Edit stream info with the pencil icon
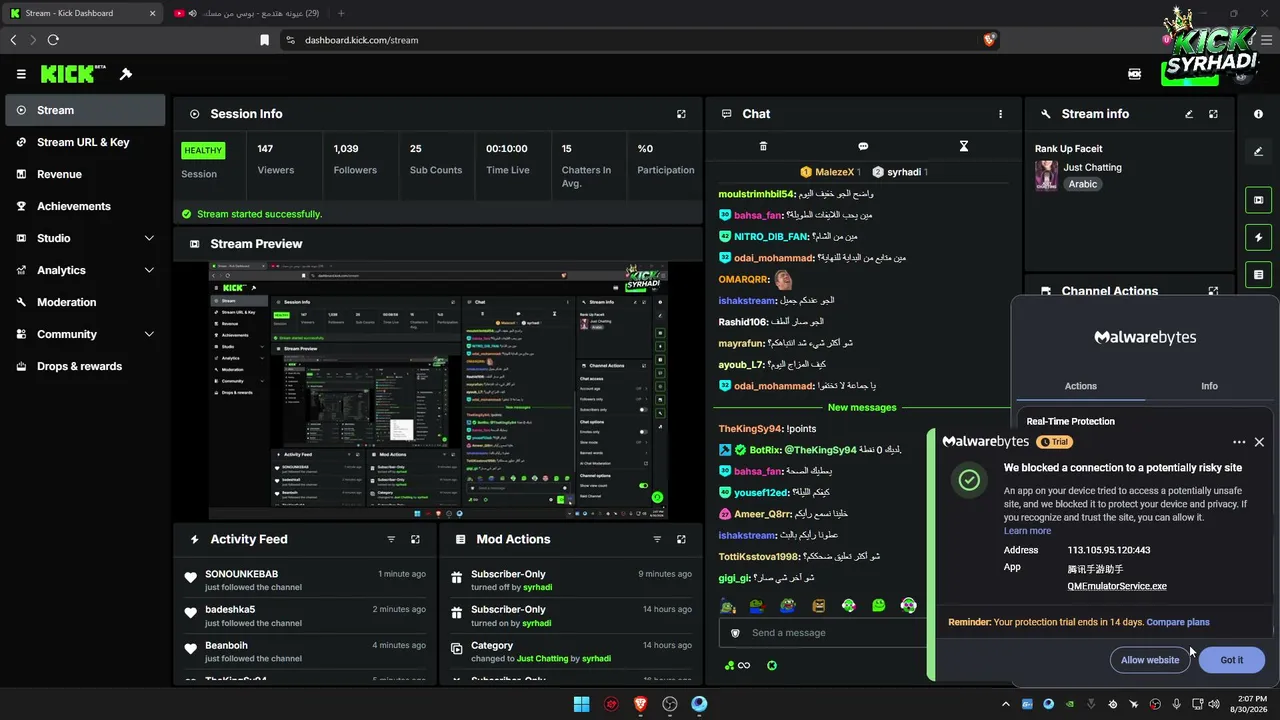Screen dimensions: 1280x720 1189,114
